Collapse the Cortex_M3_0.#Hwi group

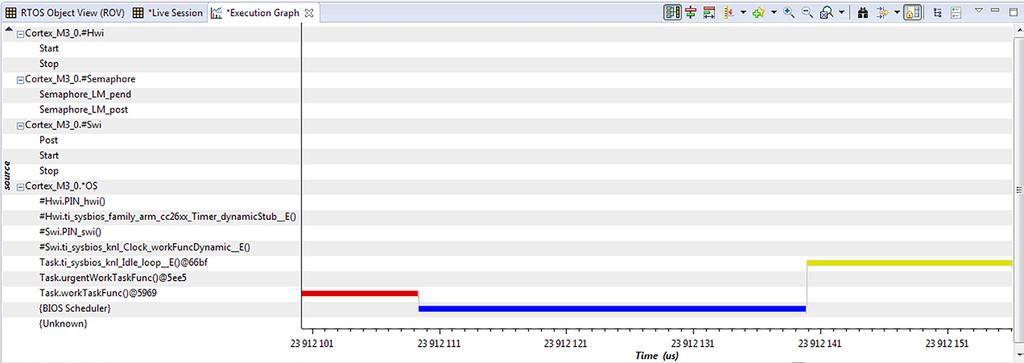[x=20, y=33]
